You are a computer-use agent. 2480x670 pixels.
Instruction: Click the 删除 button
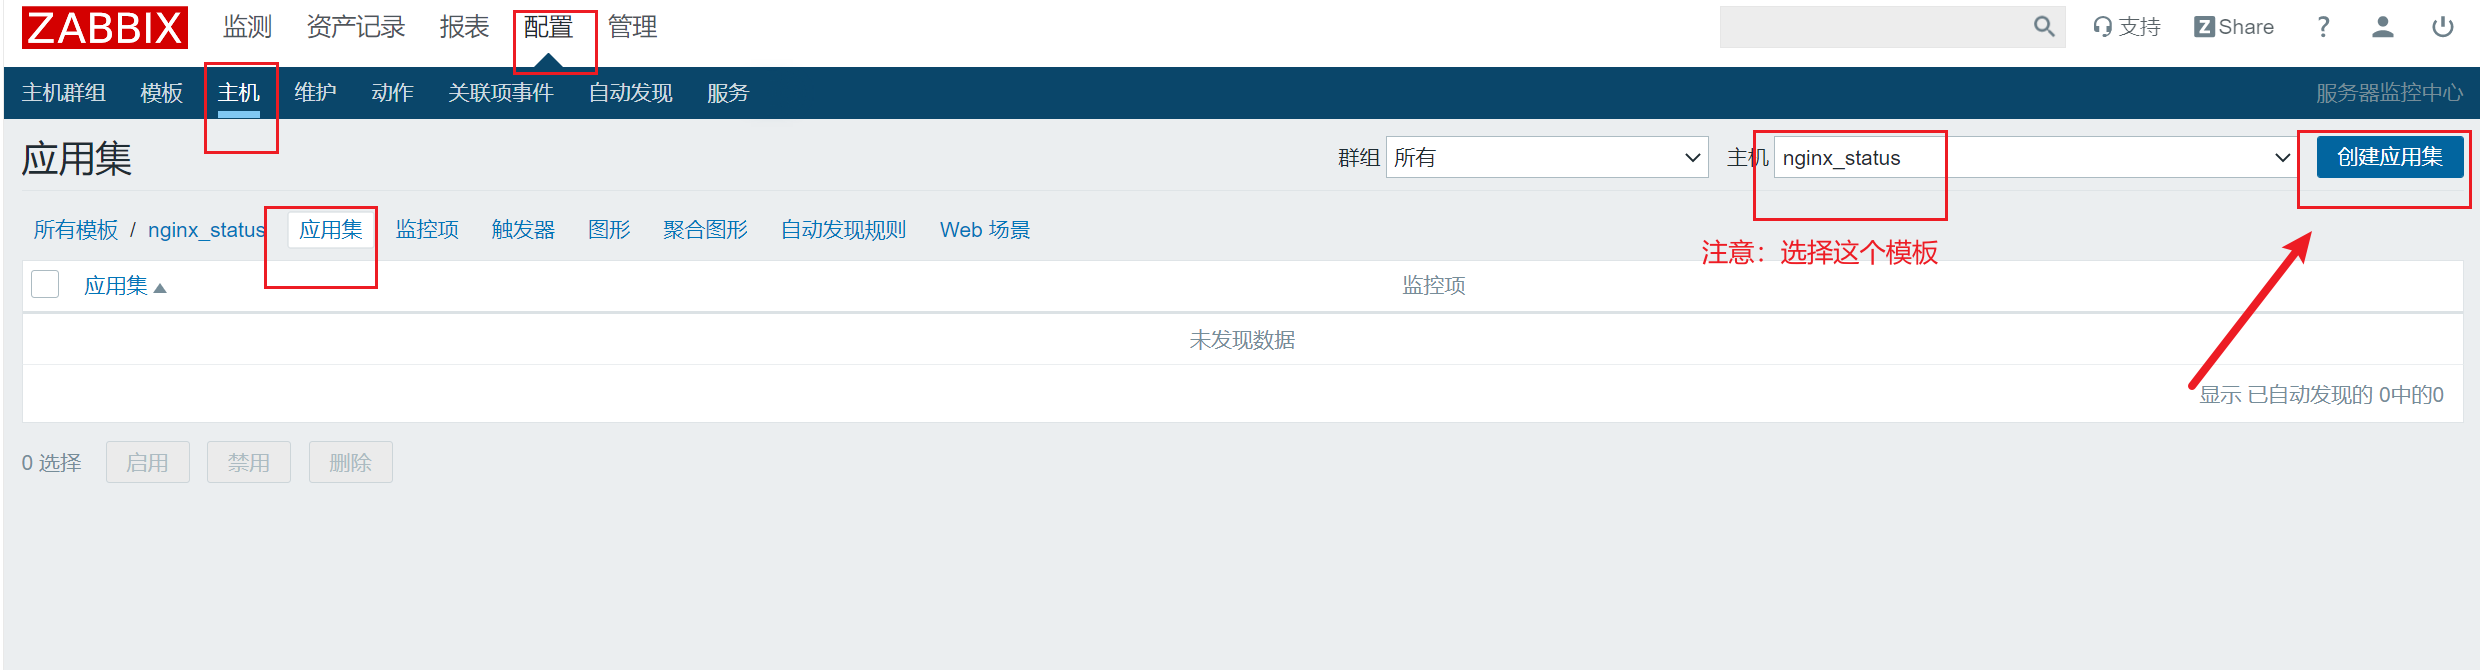tap(351, 462)
